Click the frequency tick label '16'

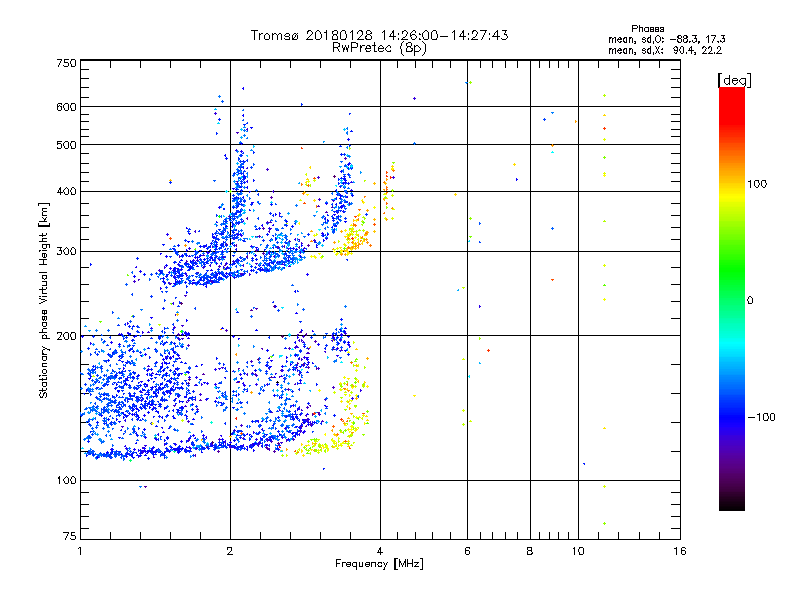click(x=680, y=551)
